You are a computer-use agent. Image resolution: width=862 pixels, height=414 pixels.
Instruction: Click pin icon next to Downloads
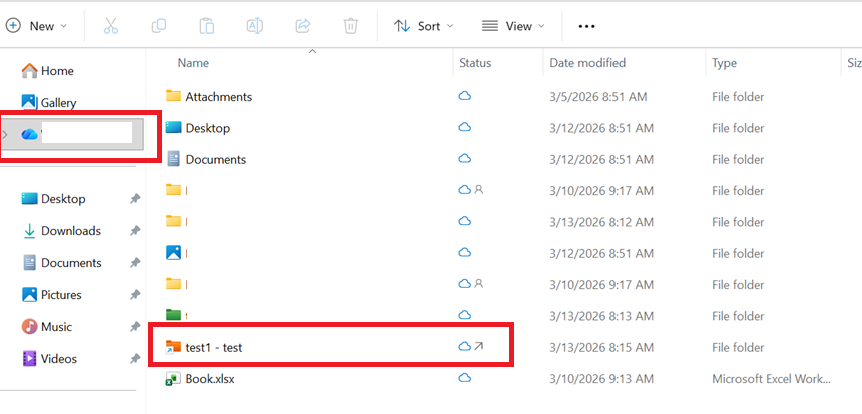[x=135, y=231]
